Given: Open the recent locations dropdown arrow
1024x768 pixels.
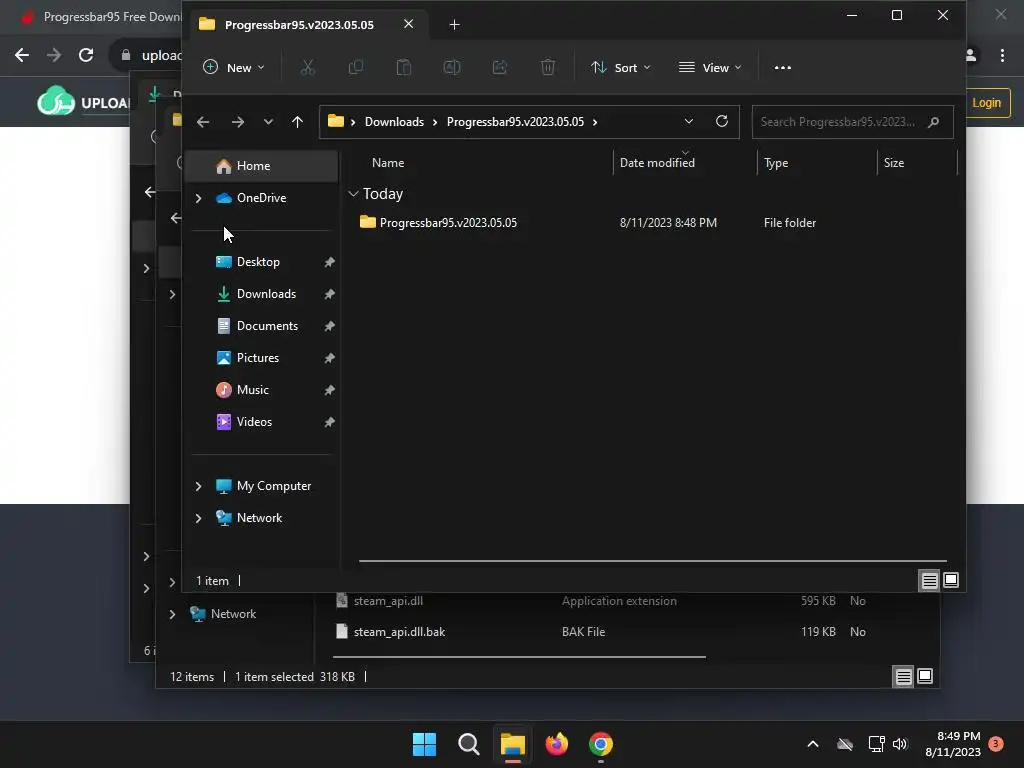Looking at the screenshot, I should tap(268, 122).
